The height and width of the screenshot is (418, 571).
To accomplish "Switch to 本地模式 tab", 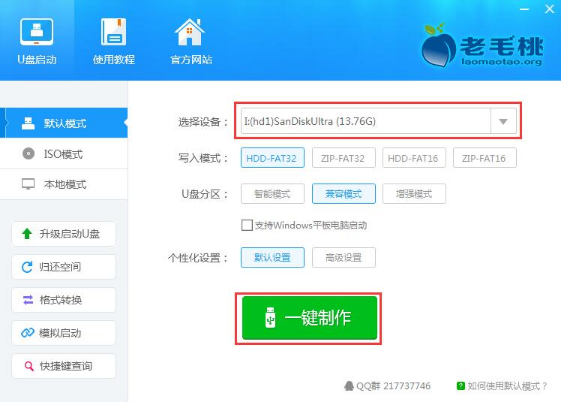I will pos(64,184).
